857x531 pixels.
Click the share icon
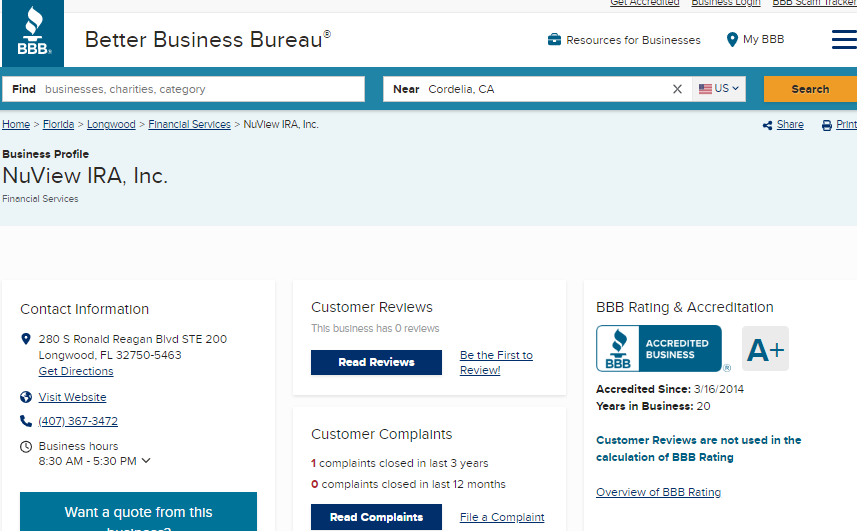click(x=767, y=126)
